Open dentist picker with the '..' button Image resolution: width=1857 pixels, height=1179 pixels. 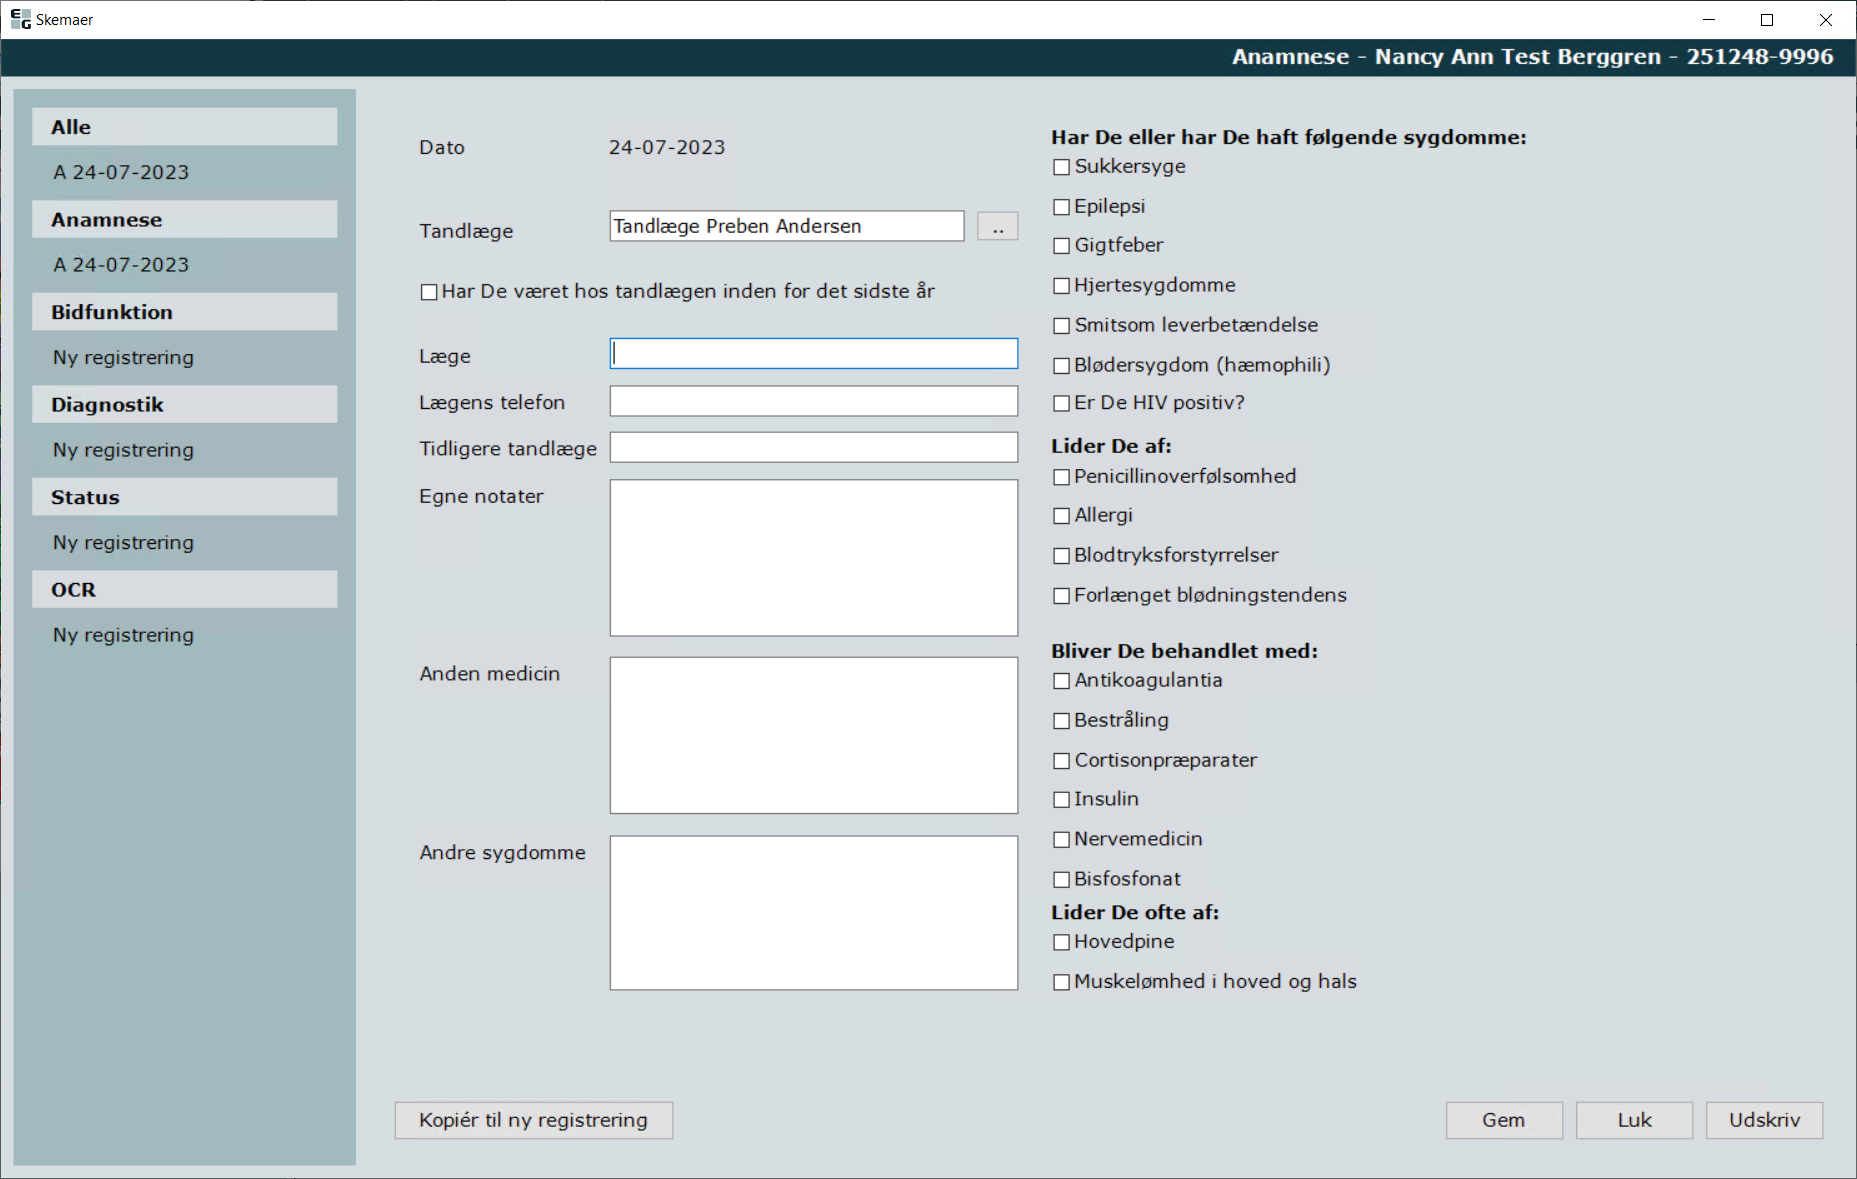point(998,227)
